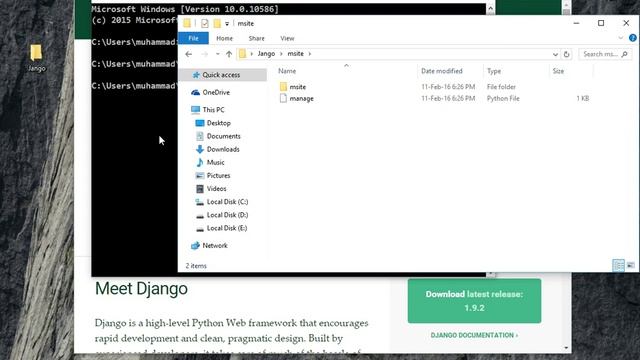This screenshot has width=640, height=360.
Task: Select Quick access in navigation pane
Action: coord(223,75)
